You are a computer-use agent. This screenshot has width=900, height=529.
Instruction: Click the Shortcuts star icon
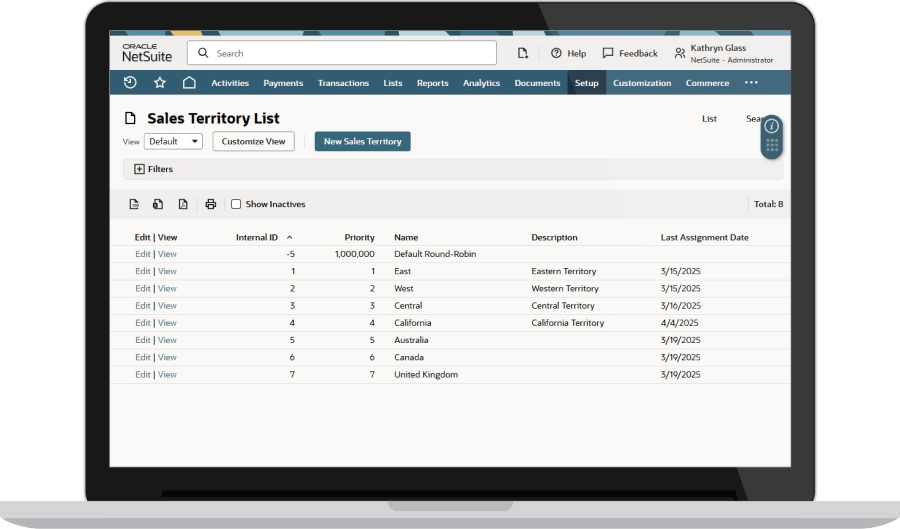pos(160,83)
